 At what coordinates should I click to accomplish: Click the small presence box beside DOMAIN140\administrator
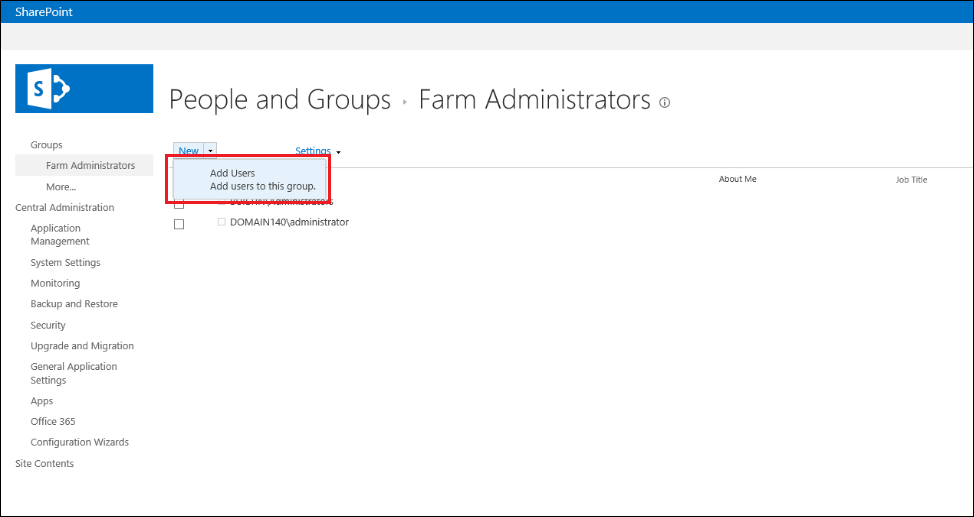click(222, 222)
